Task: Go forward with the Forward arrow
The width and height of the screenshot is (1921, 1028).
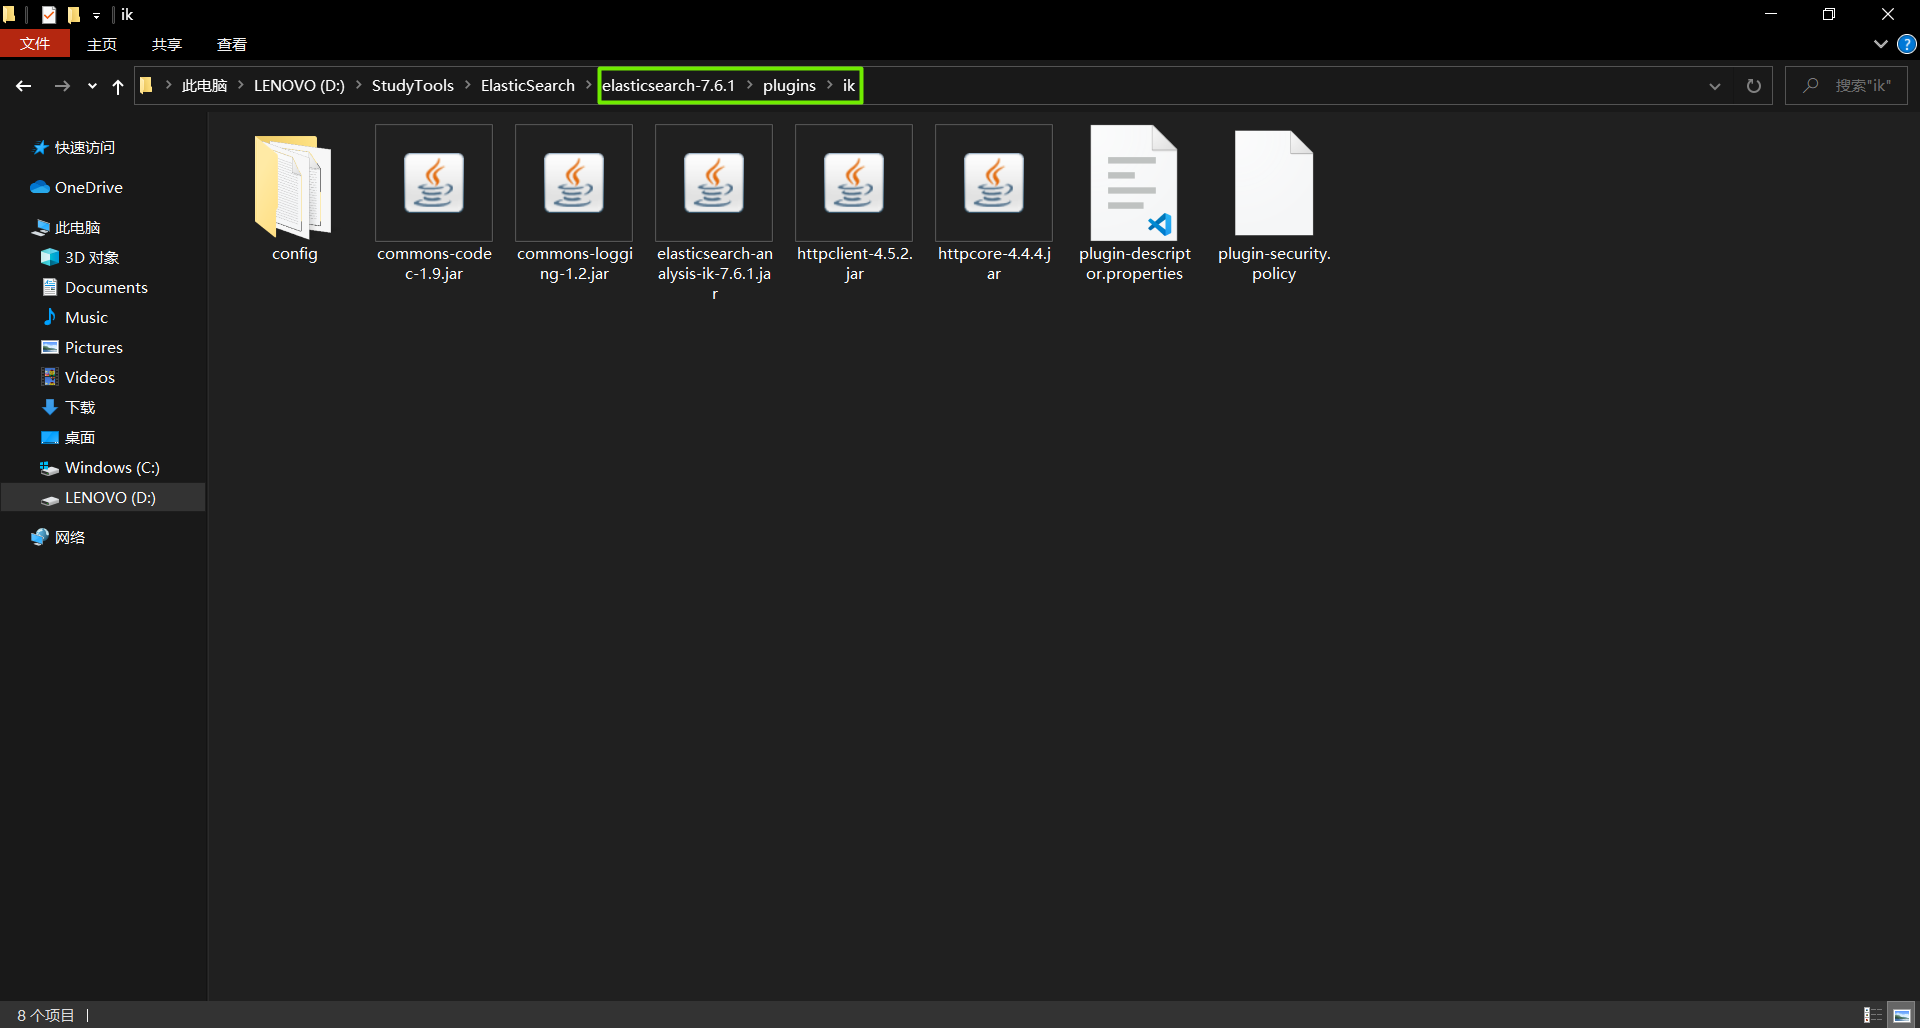Action: [62, 86]
